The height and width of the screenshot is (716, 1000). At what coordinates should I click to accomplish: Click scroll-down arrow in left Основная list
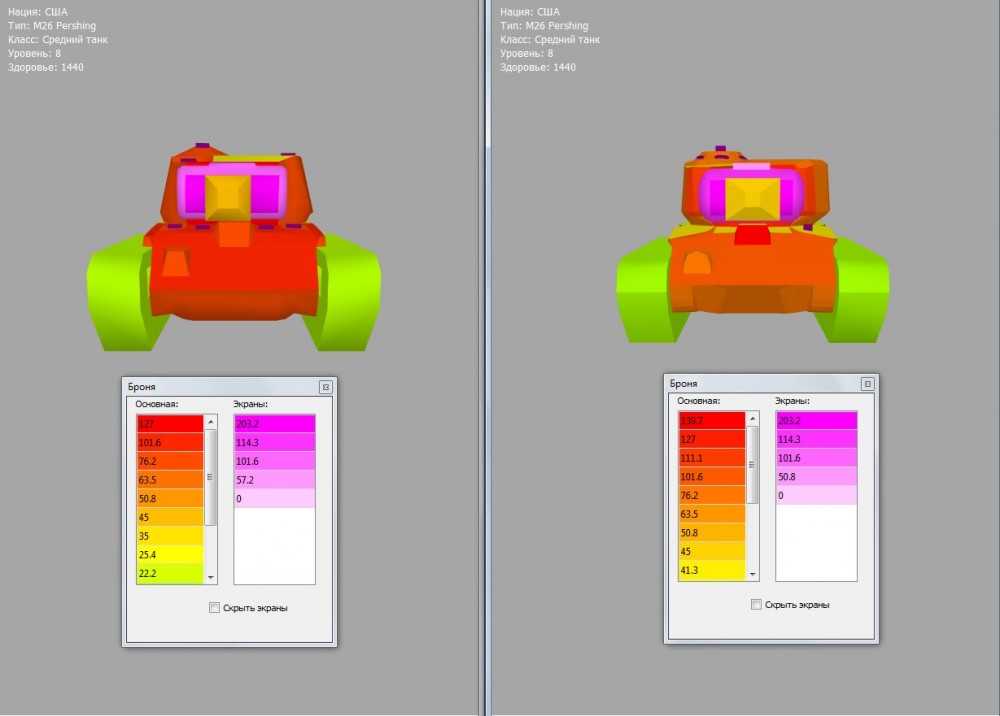coord(210,577)
